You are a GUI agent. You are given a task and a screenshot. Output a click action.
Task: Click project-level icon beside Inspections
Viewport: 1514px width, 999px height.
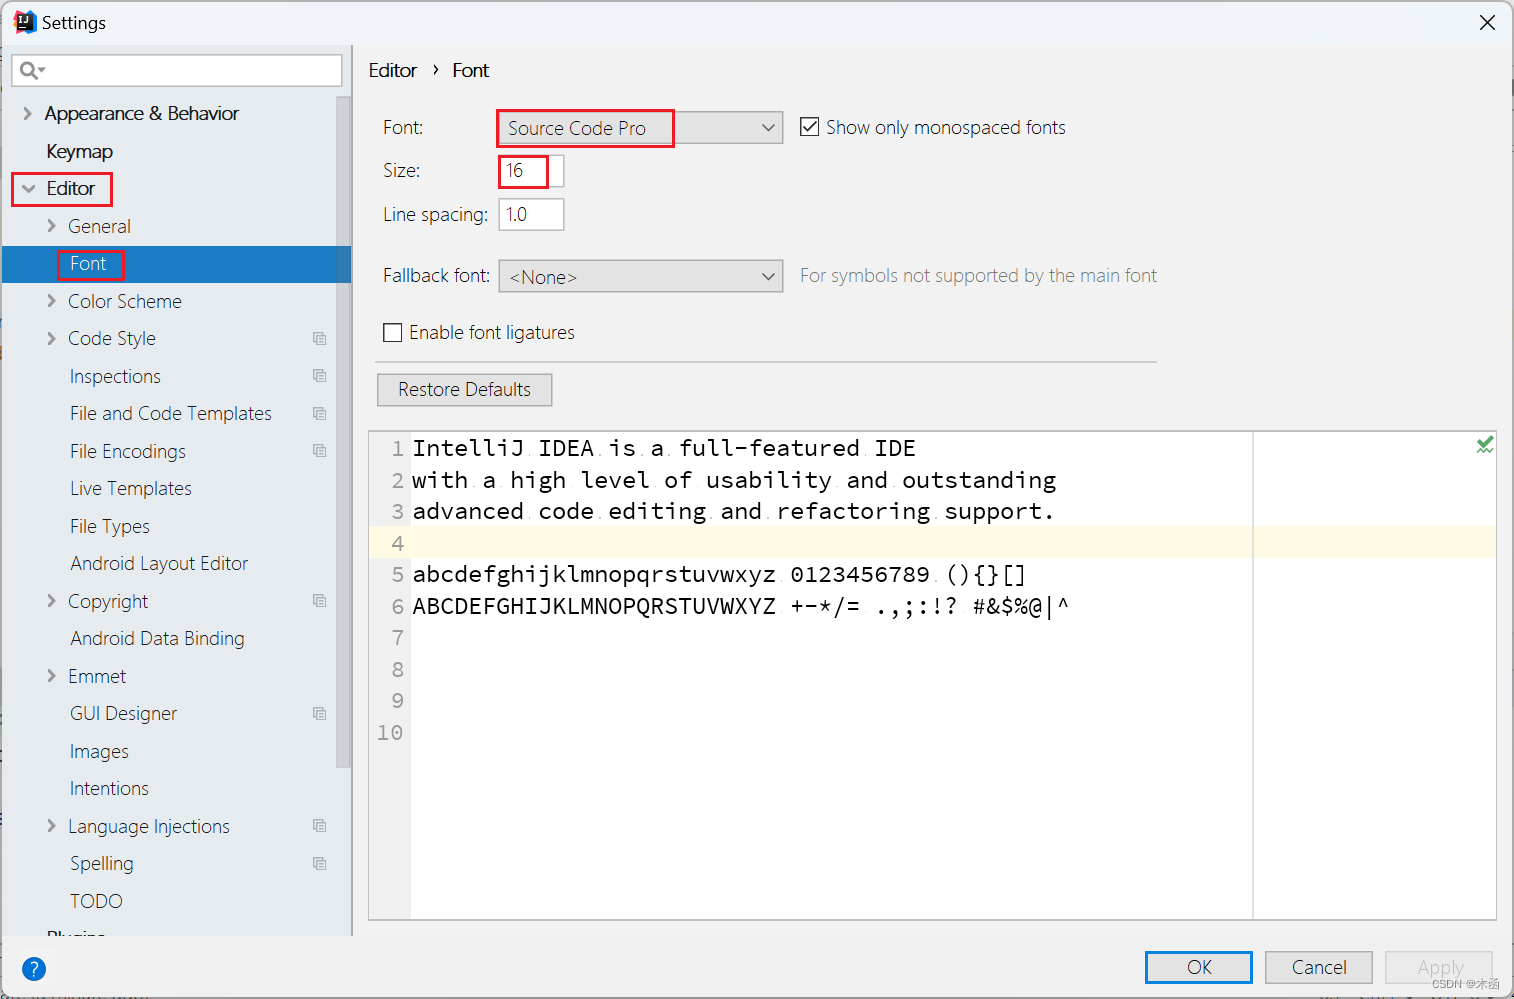(319, 376)
